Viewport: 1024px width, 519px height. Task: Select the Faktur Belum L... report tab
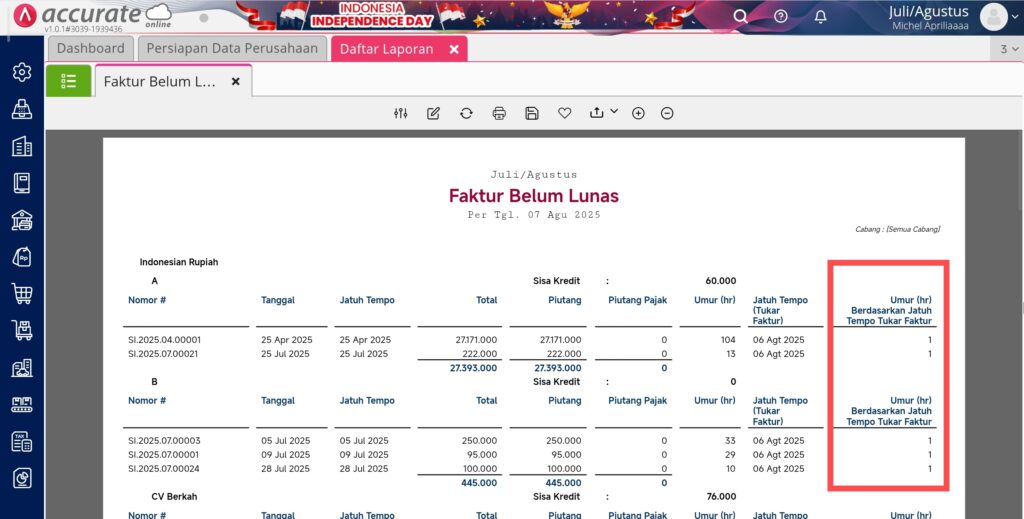159,82
